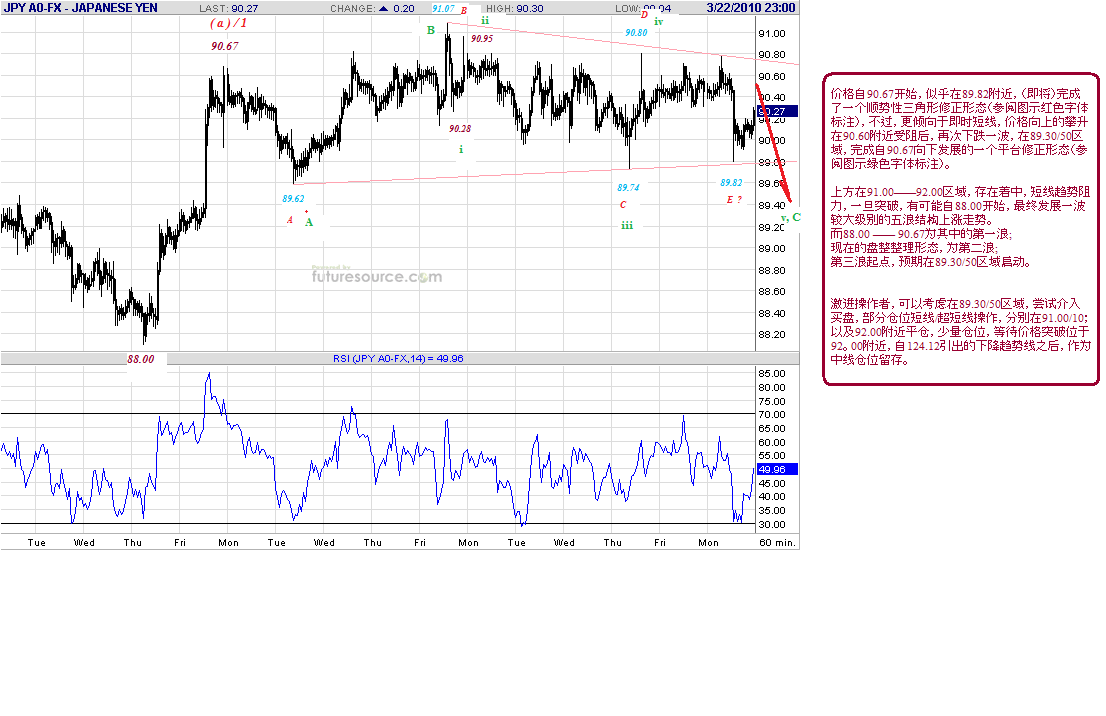Click the 'JPY A0-FX - JAPANESE YEN' chart title

80,8
